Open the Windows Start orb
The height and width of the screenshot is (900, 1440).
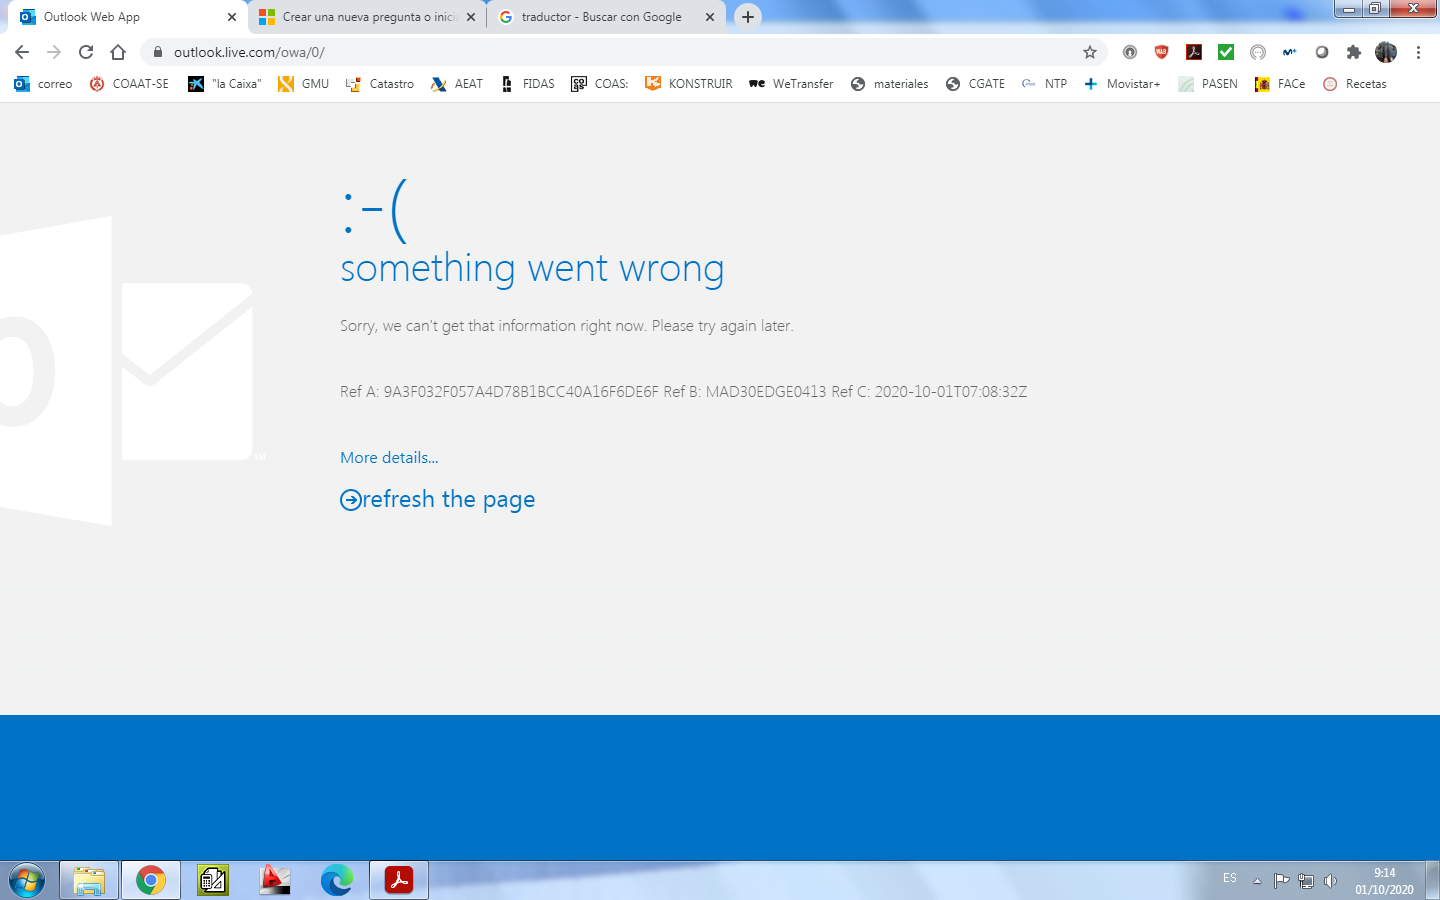pos(27,880)
